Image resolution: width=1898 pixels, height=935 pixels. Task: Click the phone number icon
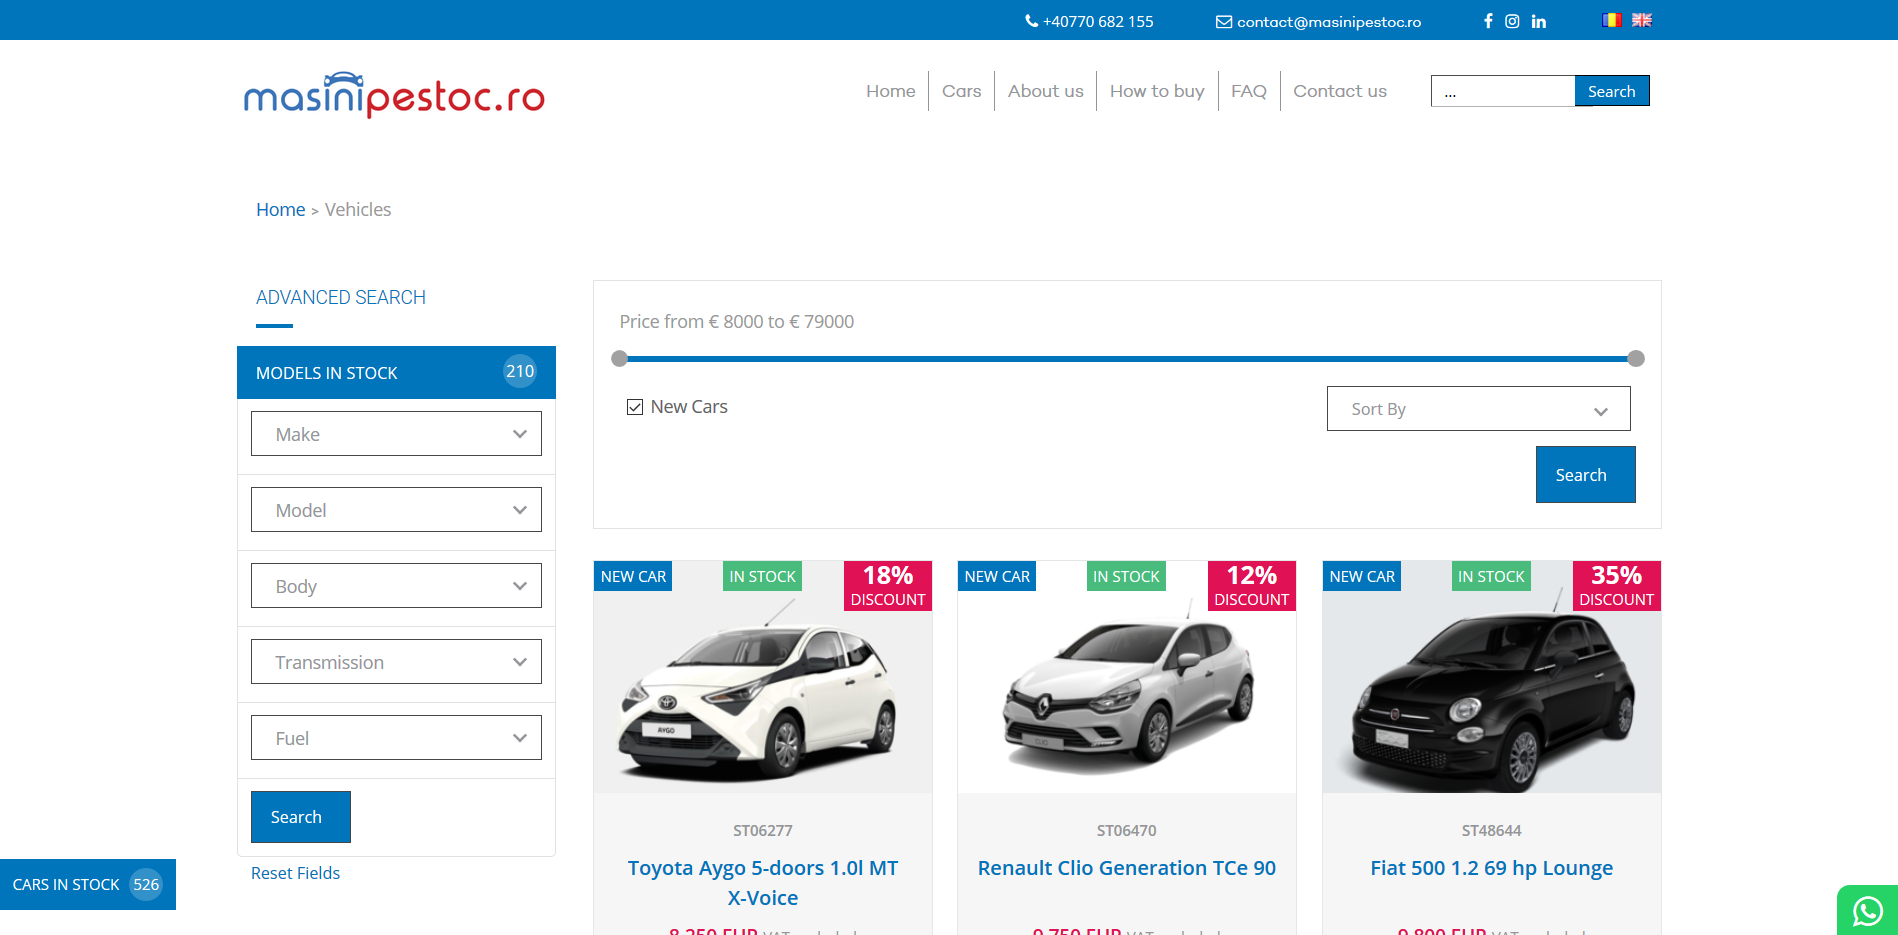pos(1031,21)
